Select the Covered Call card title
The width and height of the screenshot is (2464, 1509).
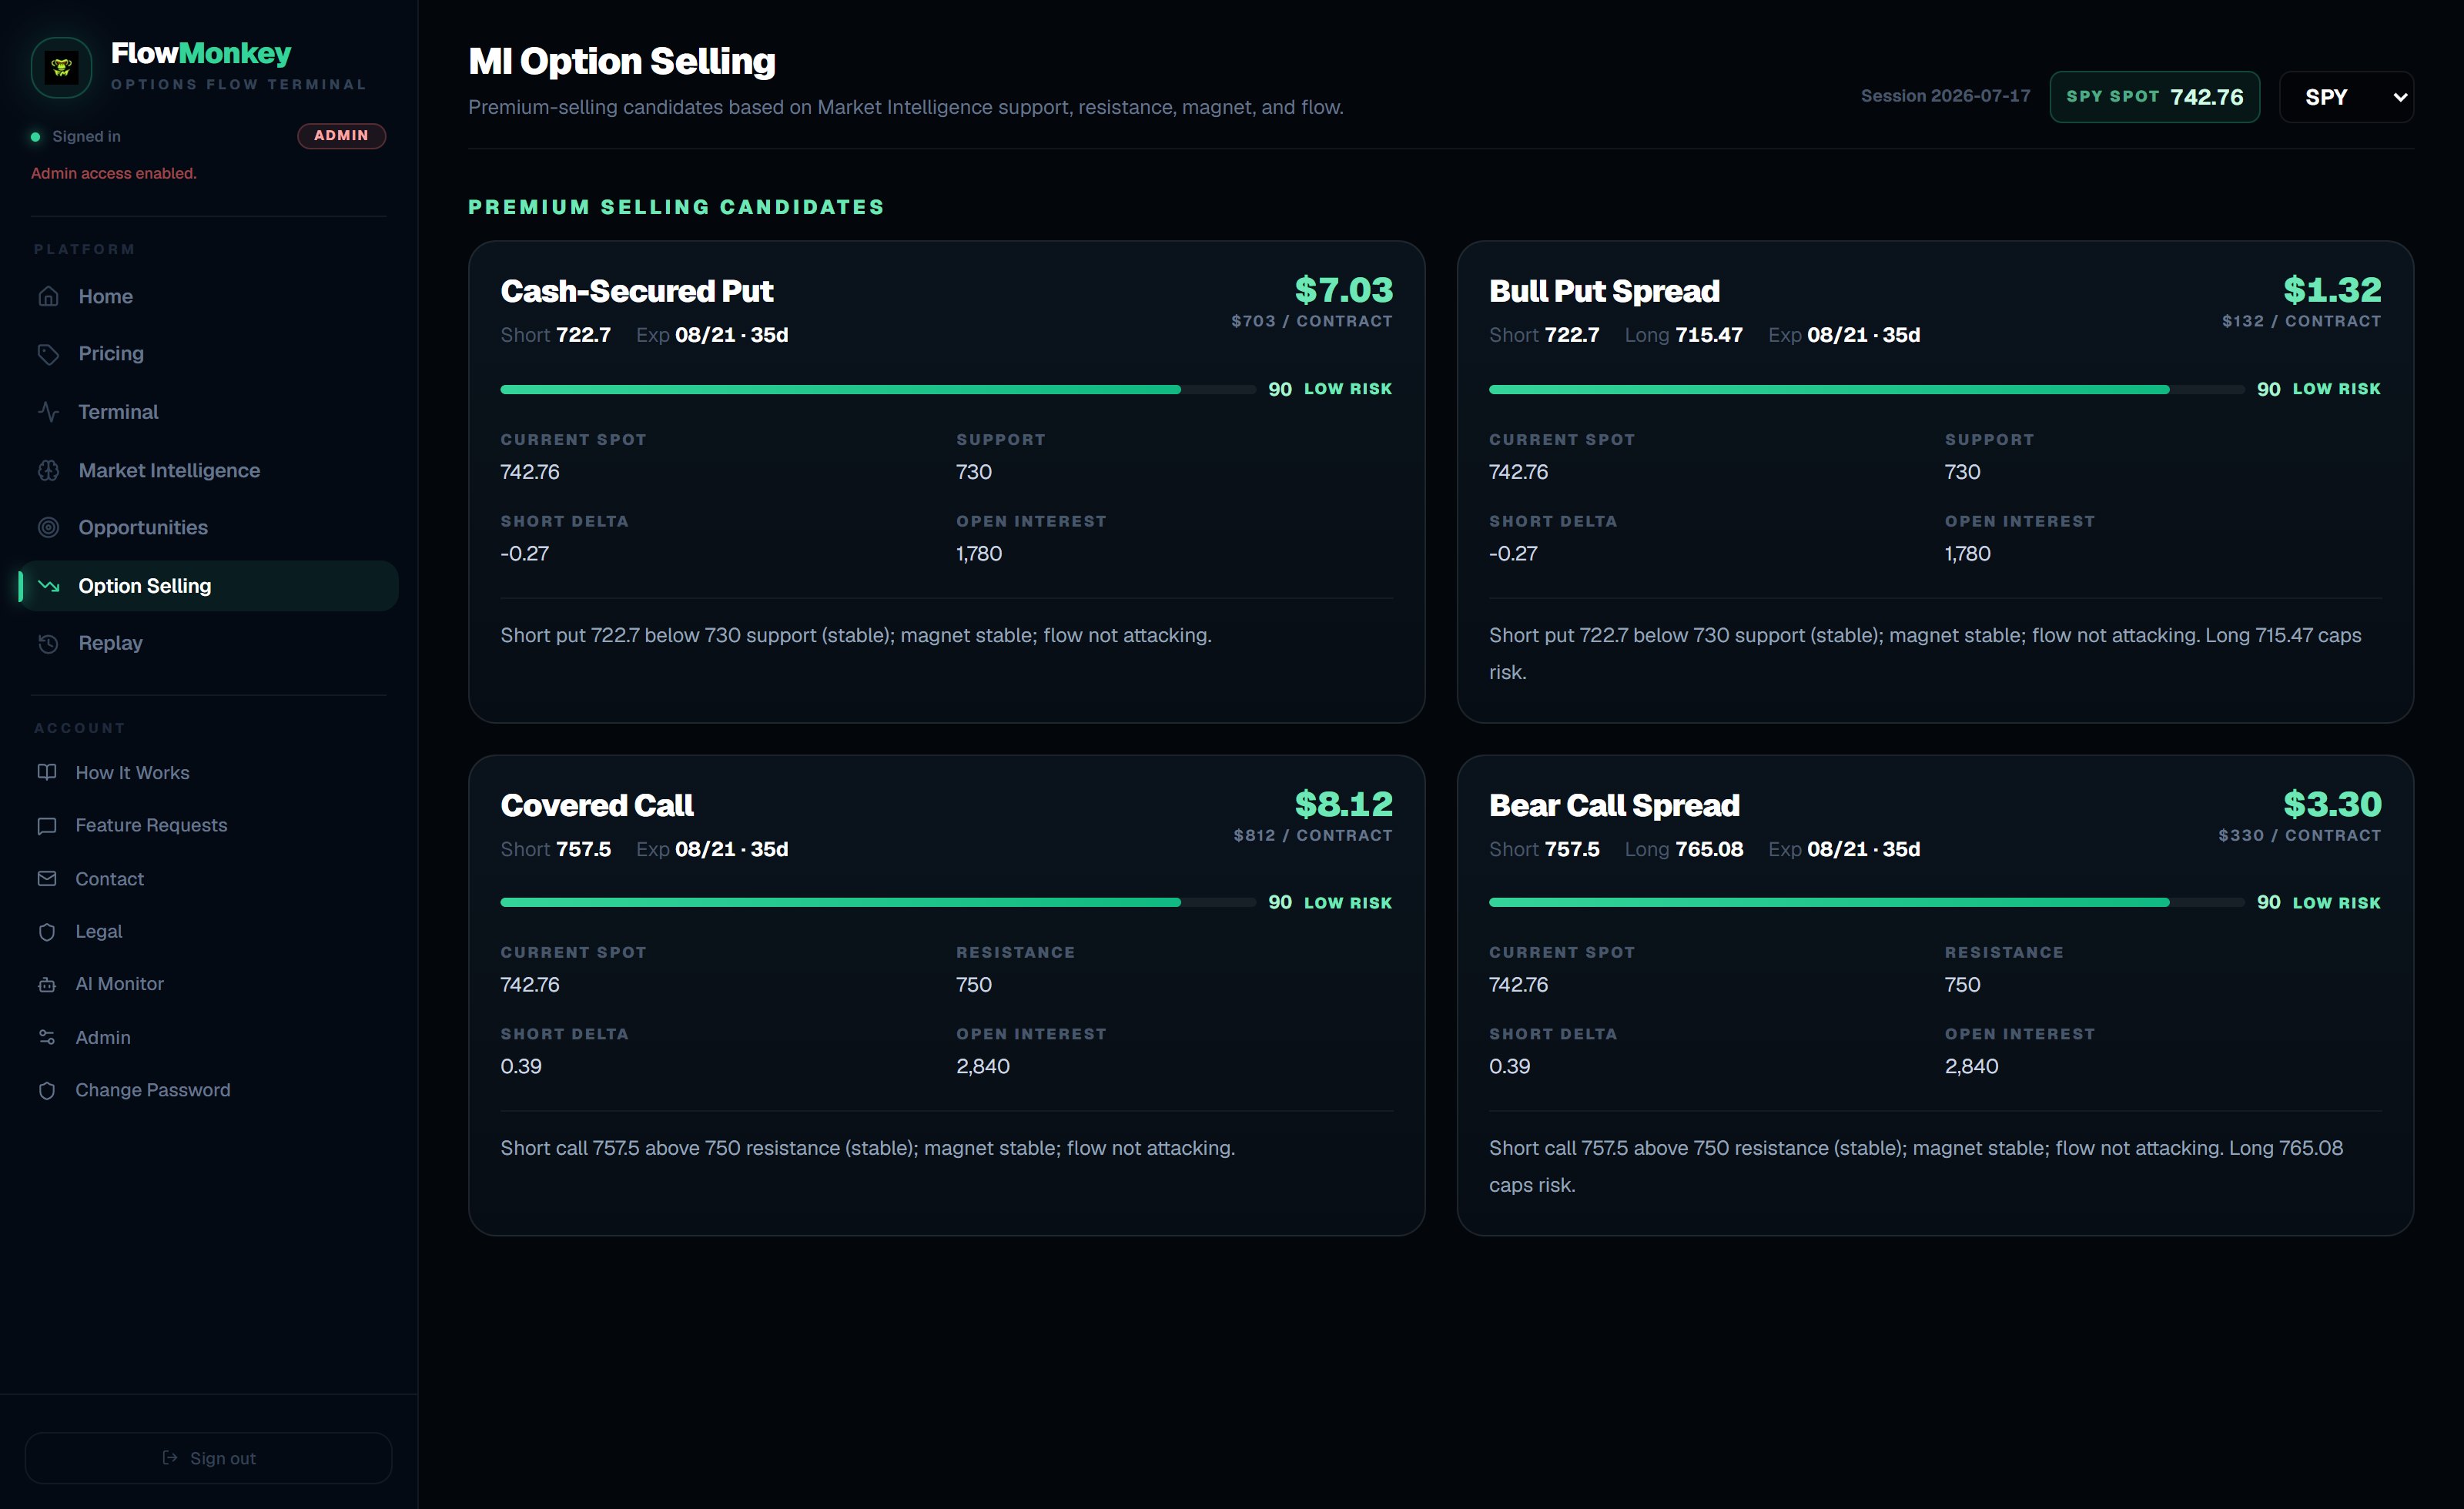597,805
